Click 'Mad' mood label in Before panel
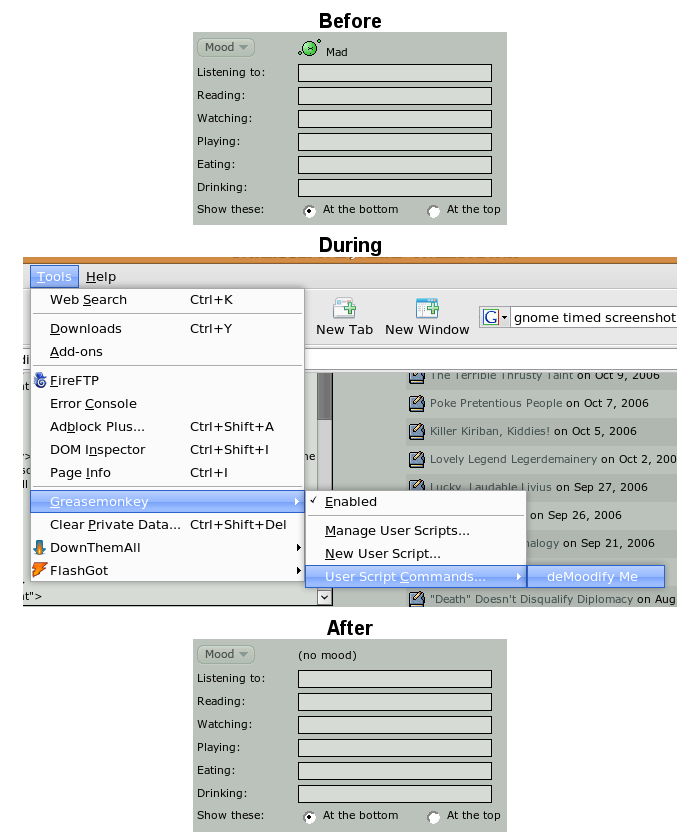Image resolution: width=700 pixels, height=832 pixels. pos(336,52)
